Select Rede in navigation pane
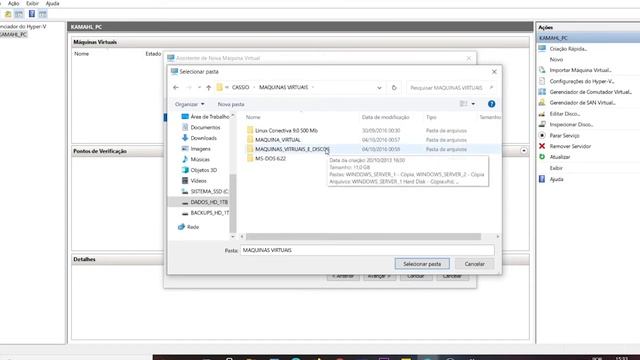The width and height of the screenshot is (640, 360). coord(193,227)
